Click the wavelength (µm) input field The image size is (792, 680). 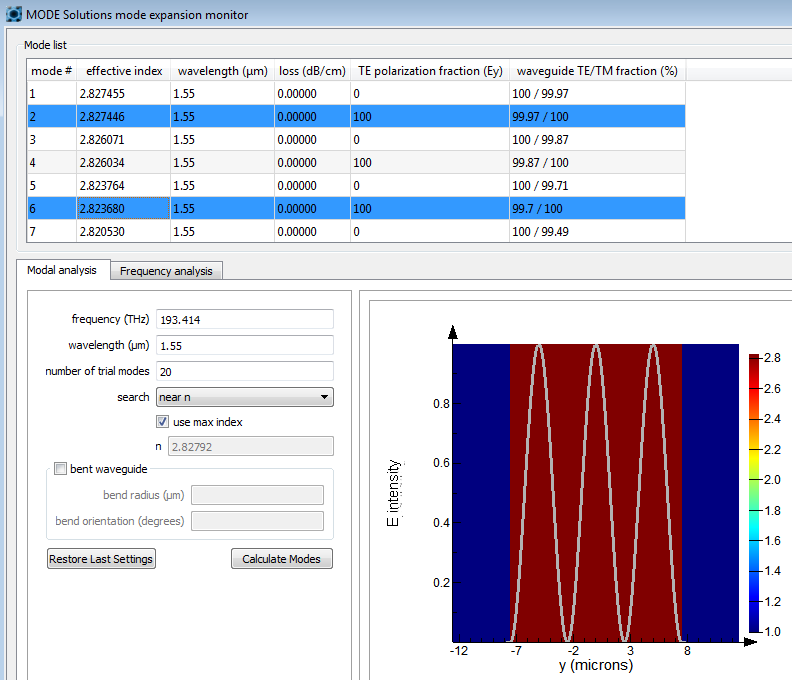tap(244, 346)
